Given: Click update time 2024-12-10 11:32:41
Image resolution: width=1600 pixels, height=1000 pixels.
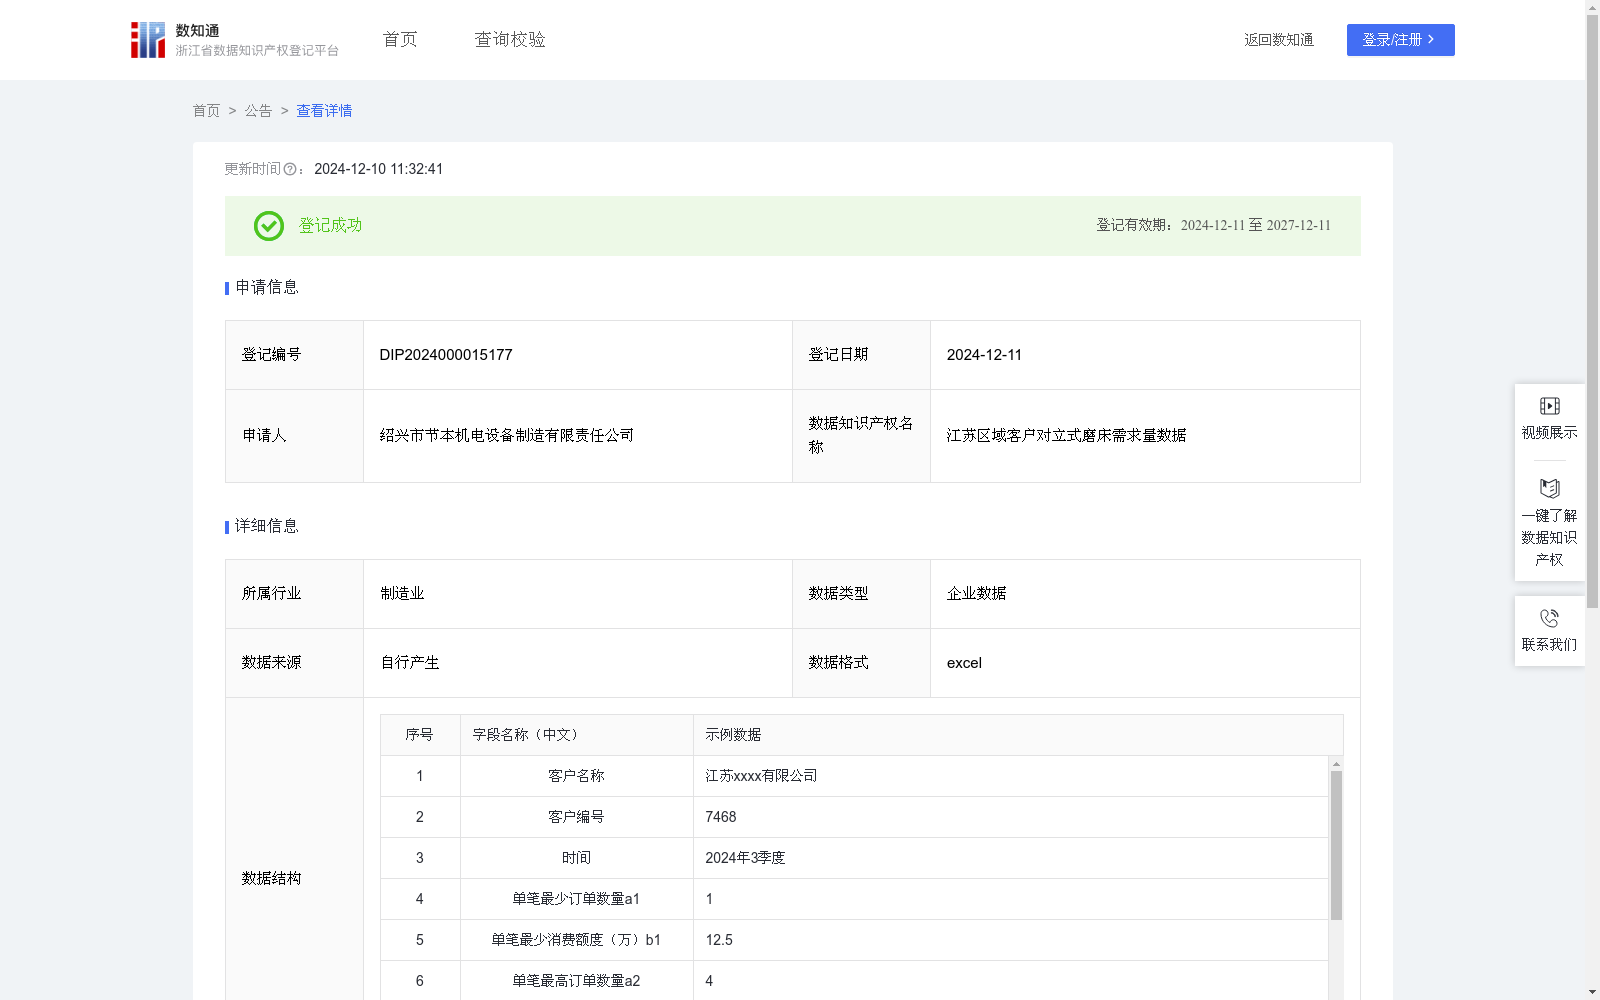Looking at the screenshot, I should [x=378, y=169].
